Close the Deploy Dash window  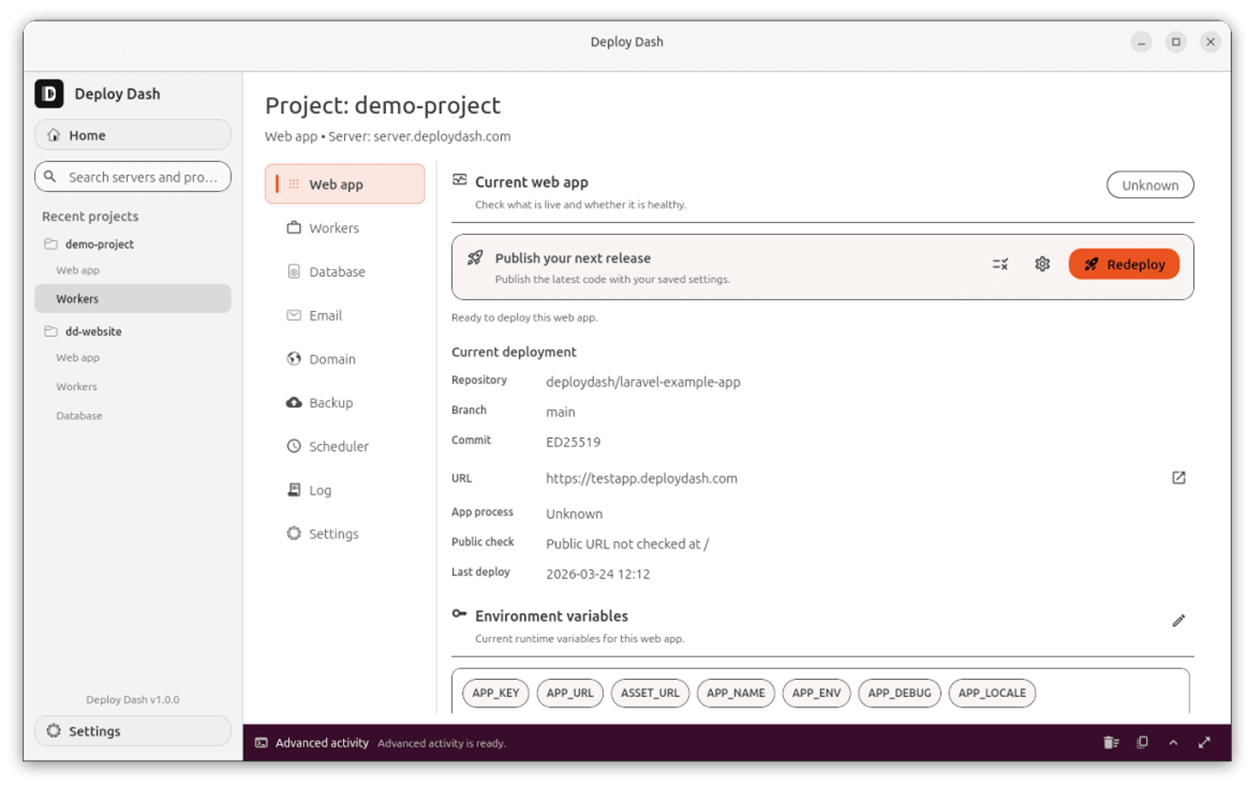[1210, 42]
